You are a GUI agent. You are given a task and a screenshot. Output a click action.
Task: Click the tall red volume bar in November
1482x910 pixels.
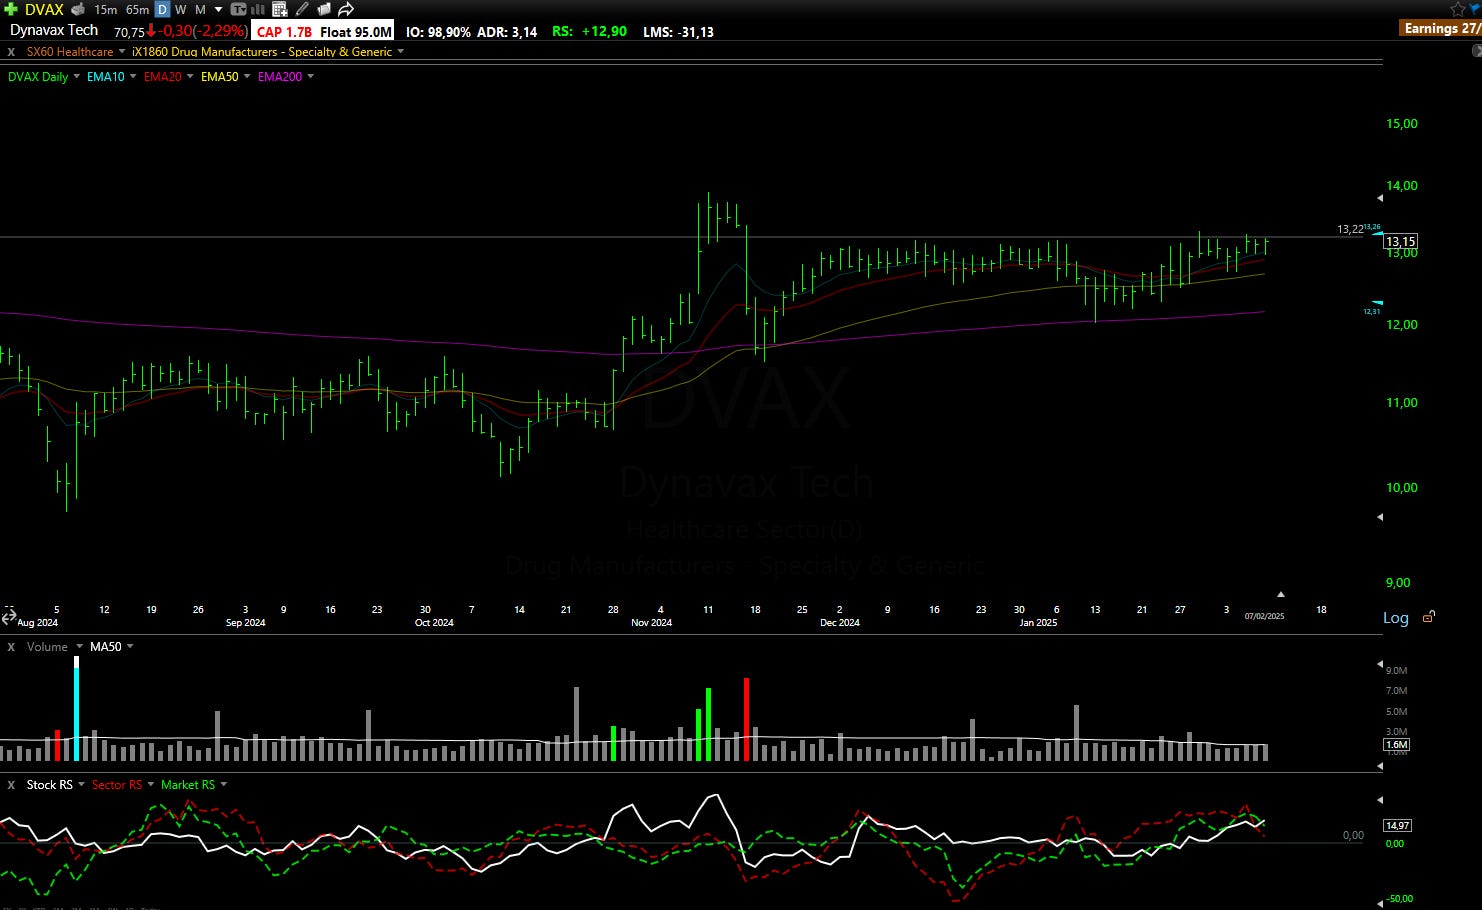pyautogui.click(x=746, y=719)
